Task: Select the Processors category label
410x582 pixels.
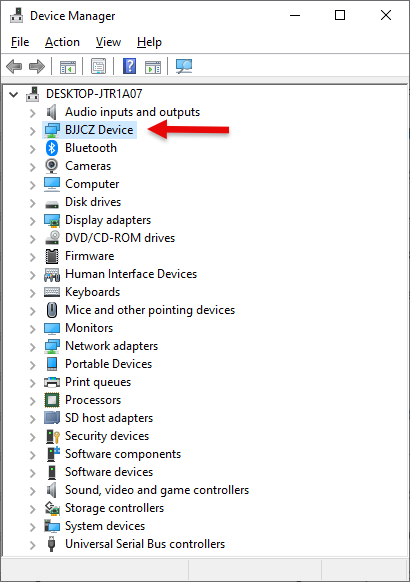Action: pos(93,400)
